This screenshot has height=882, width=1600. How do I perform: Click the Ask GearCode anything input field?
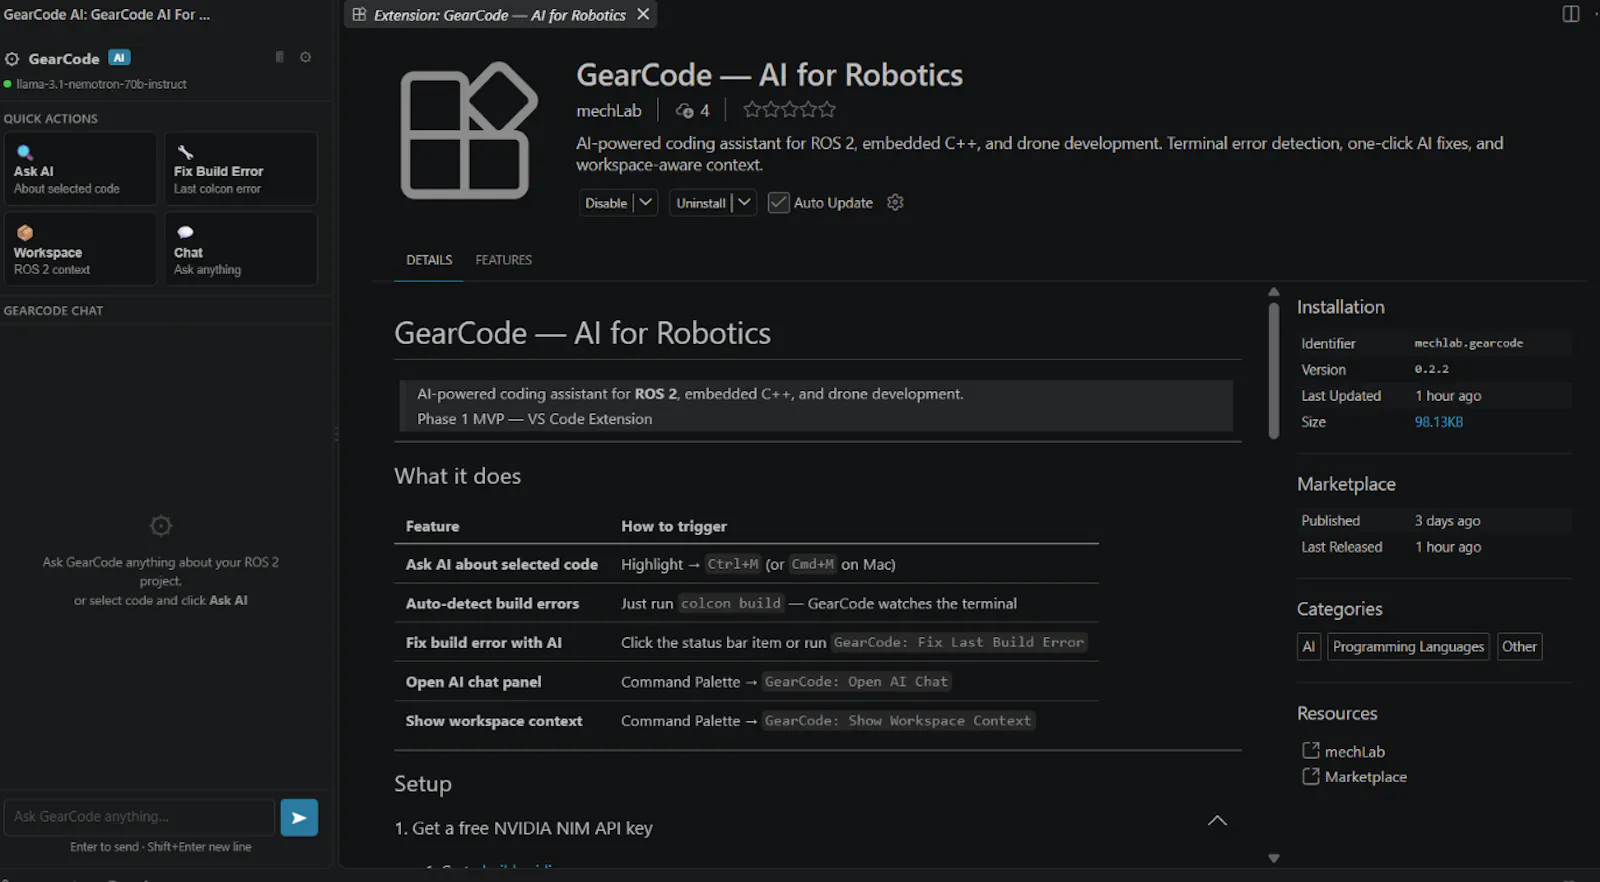point(139,817)
